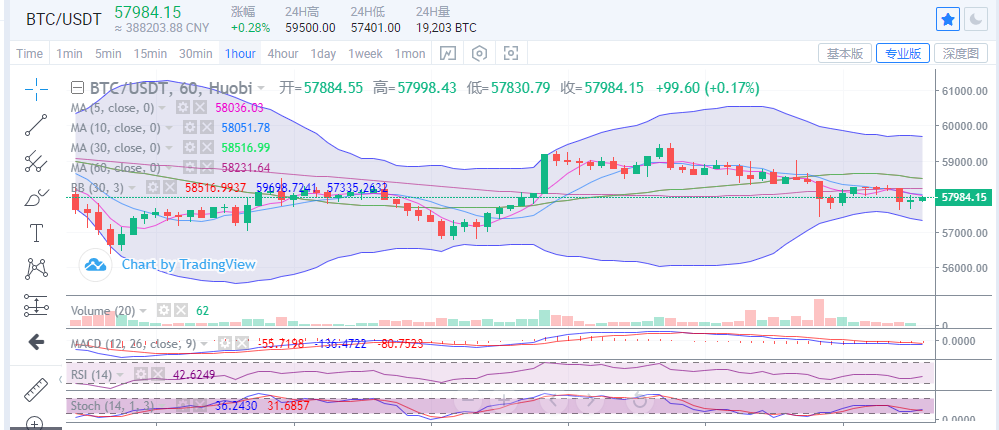Open settings gear for MA (30, close, 0)
This screenshot has width=999, height=430.
coord(189,148)
